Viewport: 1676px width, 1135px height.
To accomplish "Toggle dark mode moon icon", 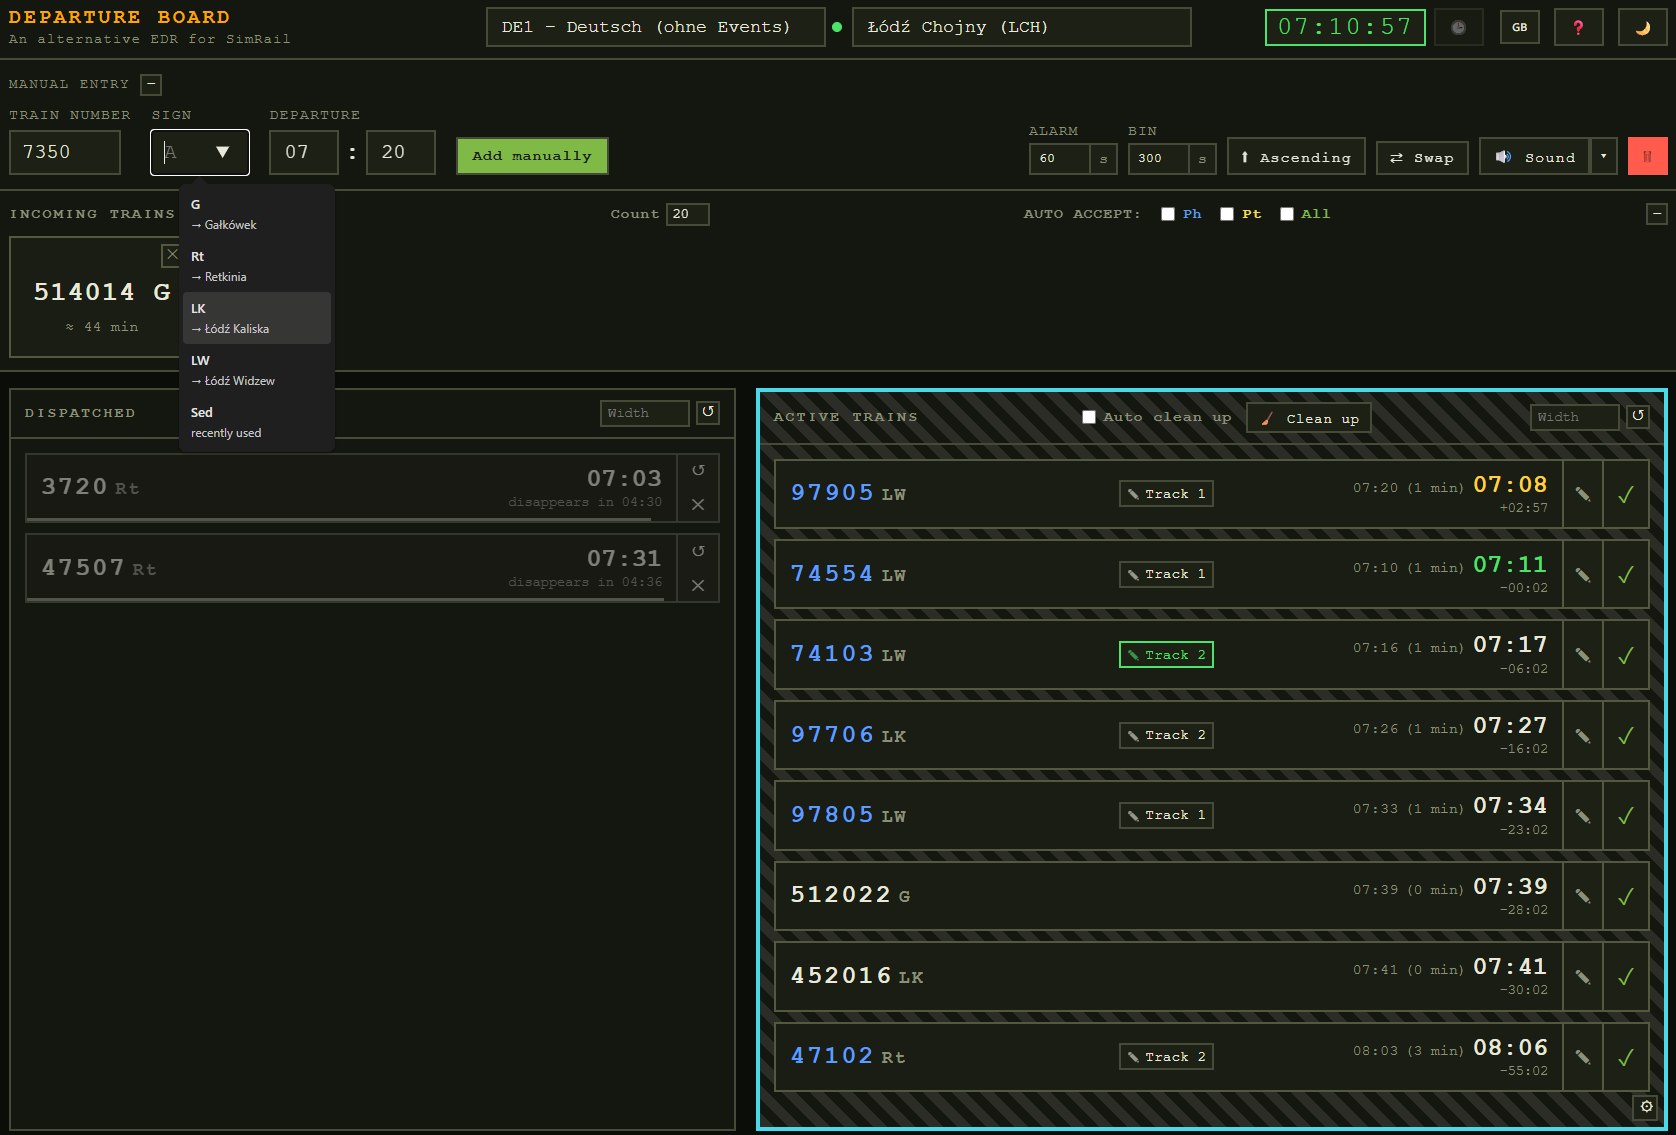I will pos(1642,27).
